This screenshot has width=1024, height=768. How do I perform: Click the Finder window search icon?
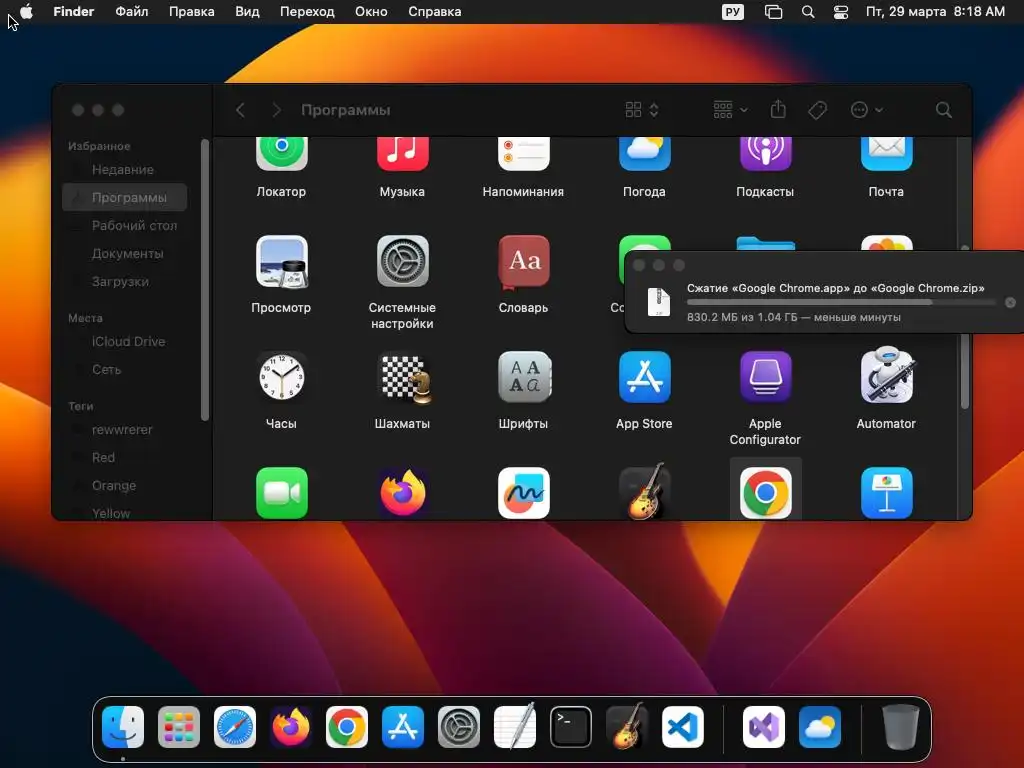click(x=943, y=110)
